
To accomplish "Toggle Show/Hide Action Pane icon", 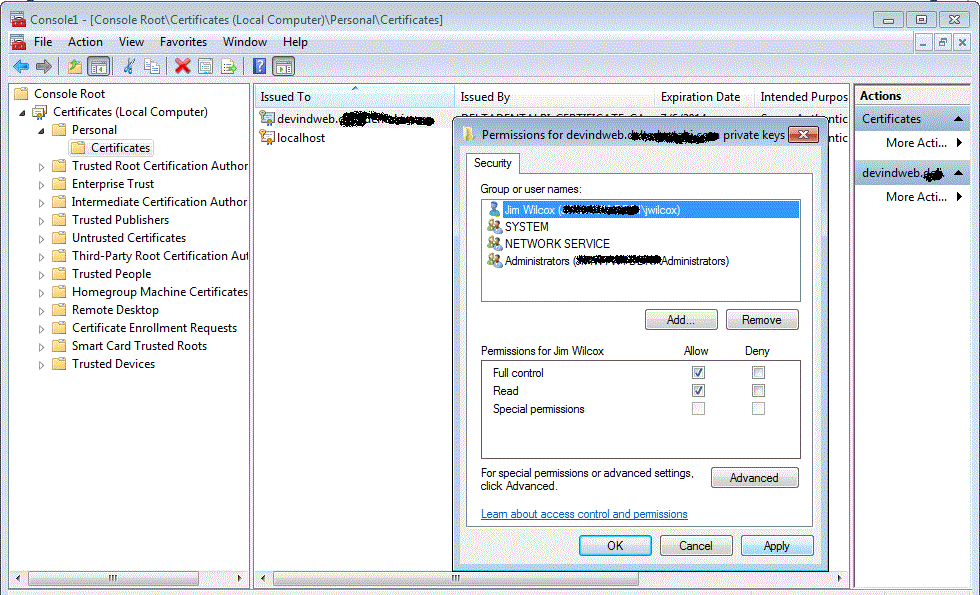I will pyautogui.click(x=283, y=66).
